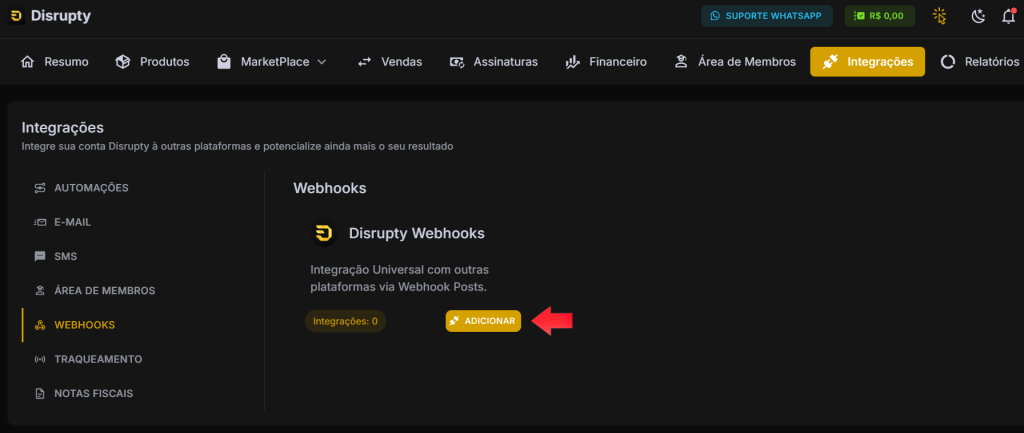Select the Integrações tab
This screenshot has height=433, width=1024.
coord(867,62)
